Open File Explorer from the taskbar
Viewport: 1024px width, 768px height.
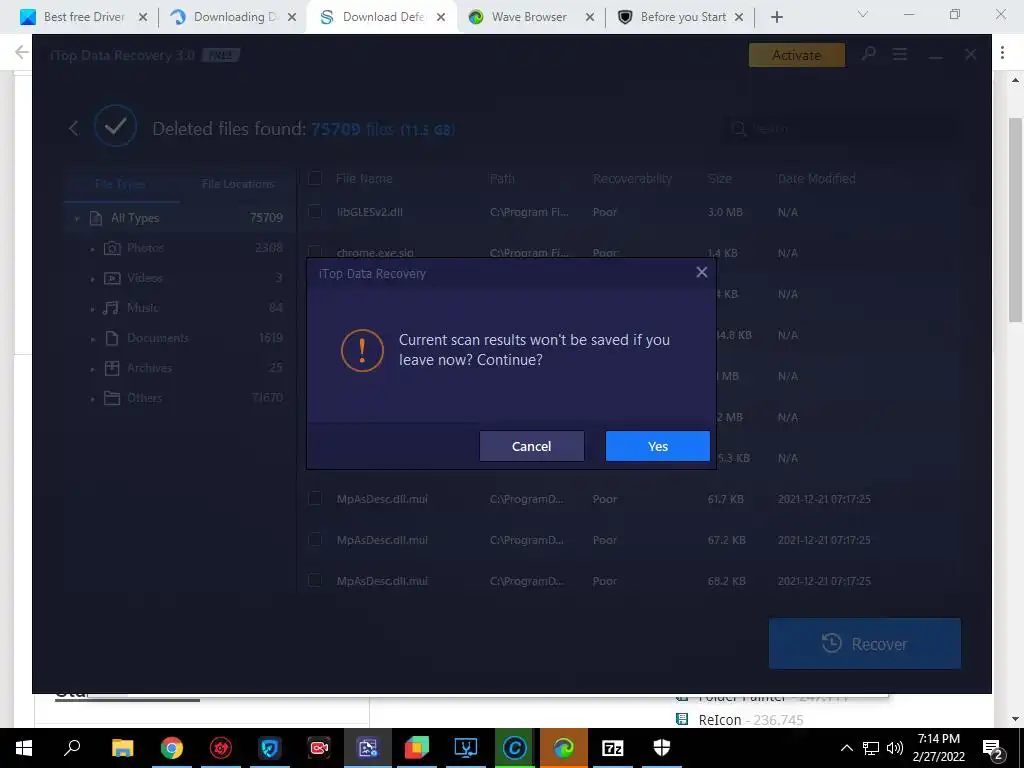[x=122, y=748]
